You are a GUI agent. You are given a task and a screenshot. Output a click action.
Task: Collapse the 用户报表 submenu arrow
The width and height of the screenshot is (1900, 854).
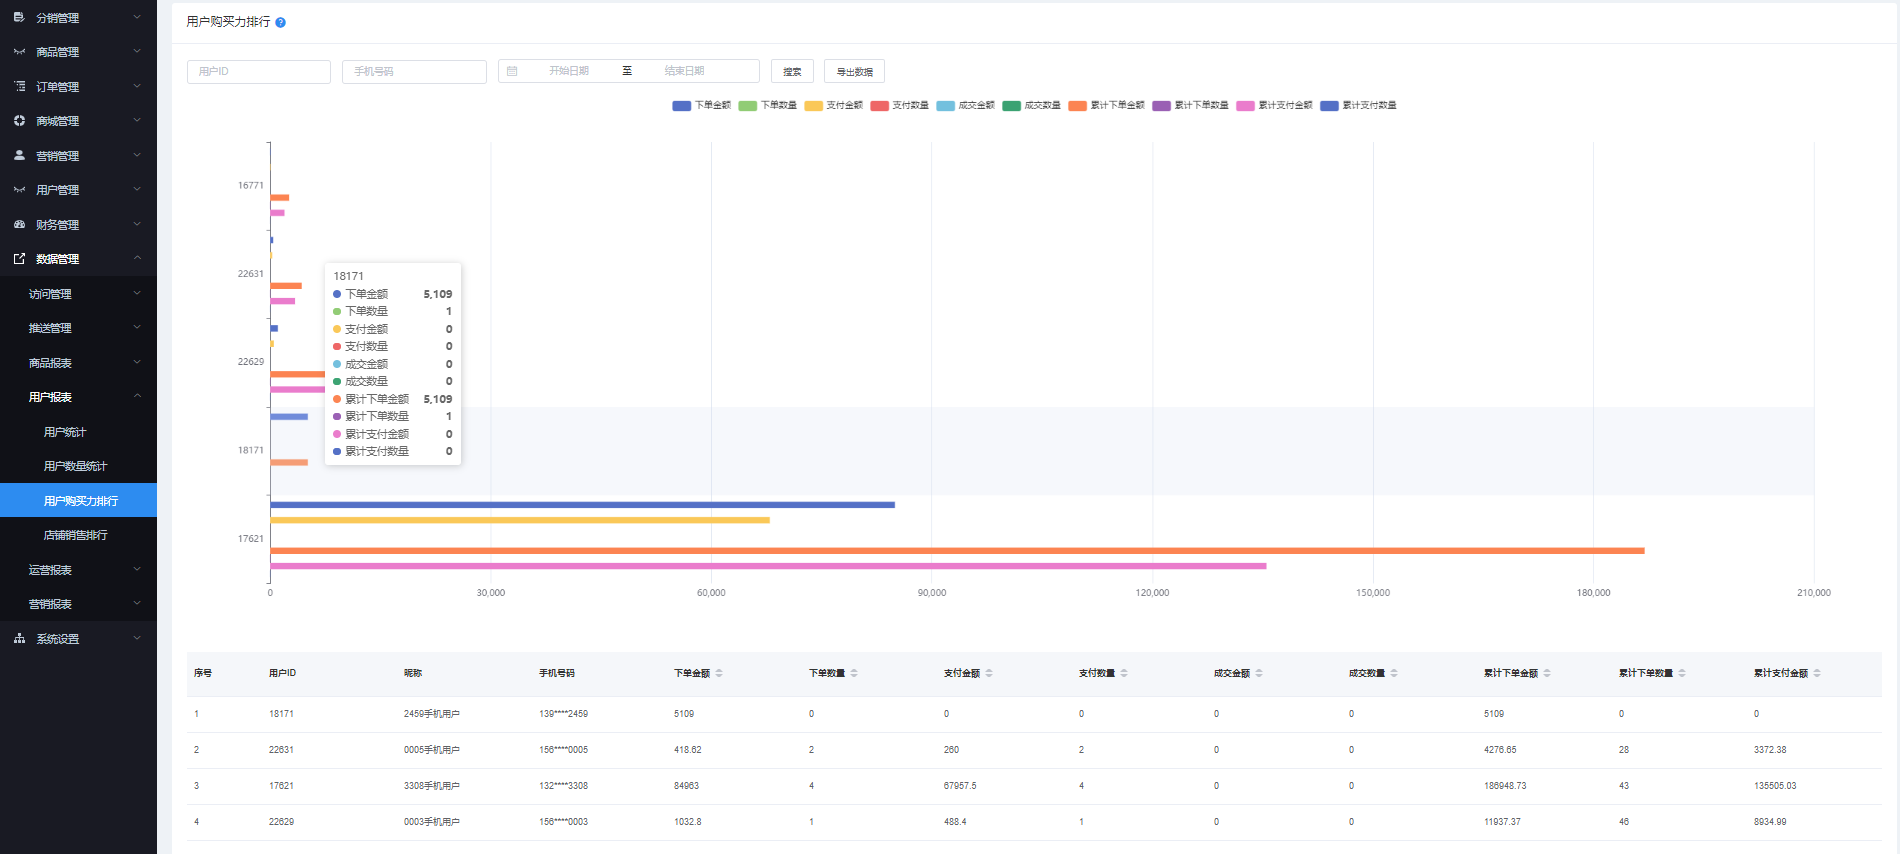[x=137, y=397]
